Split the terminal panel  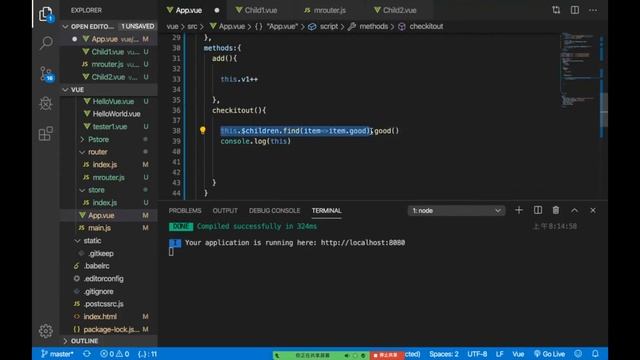click(x=538, y=210)
